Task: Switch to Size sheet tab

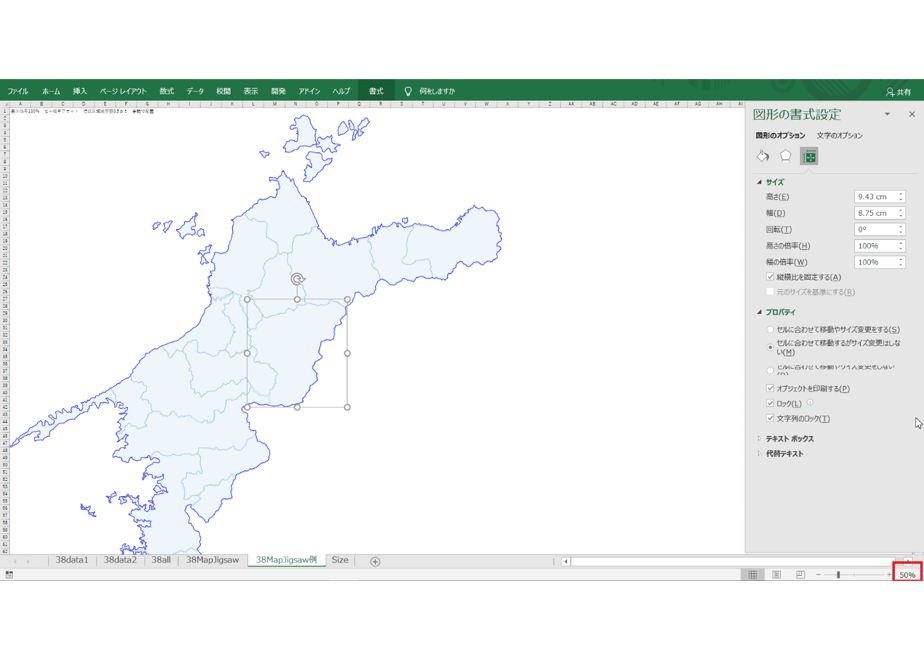Action: [x=339, y=560]
